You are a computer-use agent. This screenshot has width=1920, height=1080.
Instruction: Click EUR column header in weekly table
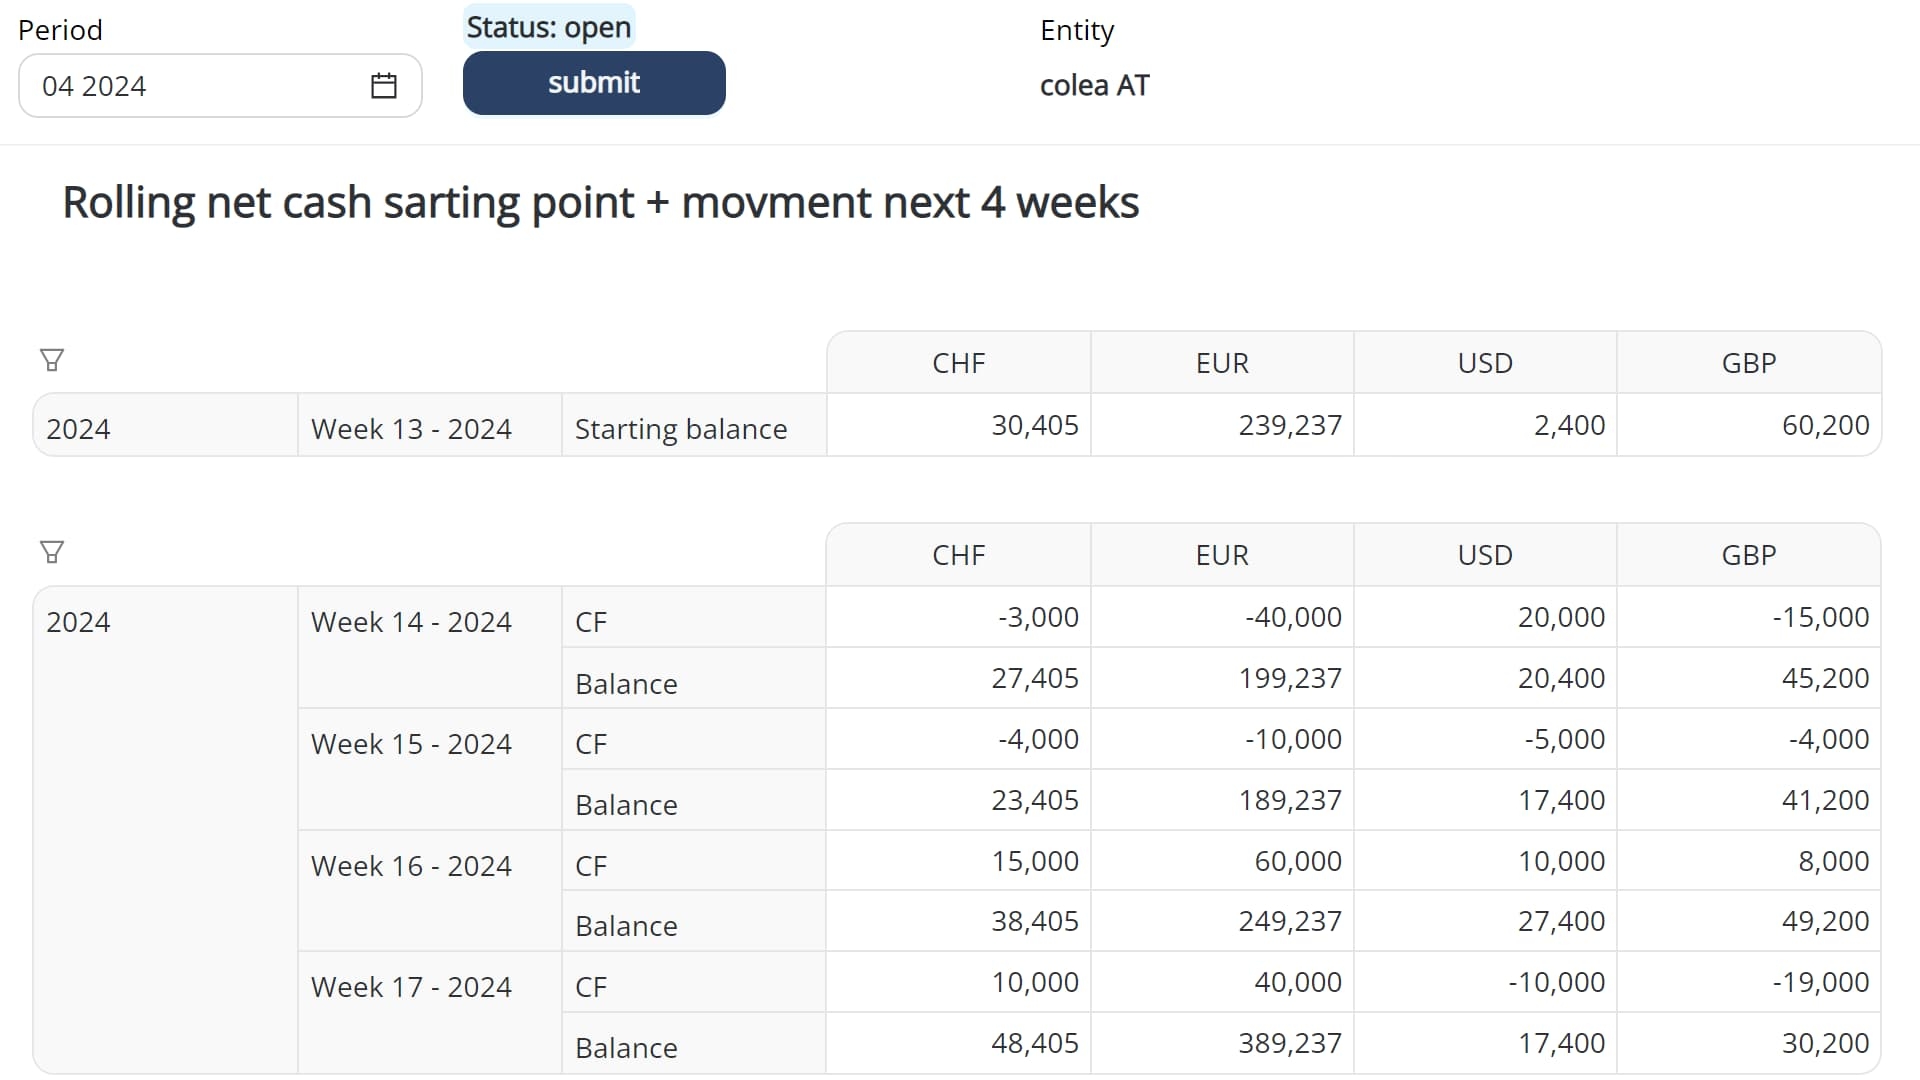coord(1221,555)
